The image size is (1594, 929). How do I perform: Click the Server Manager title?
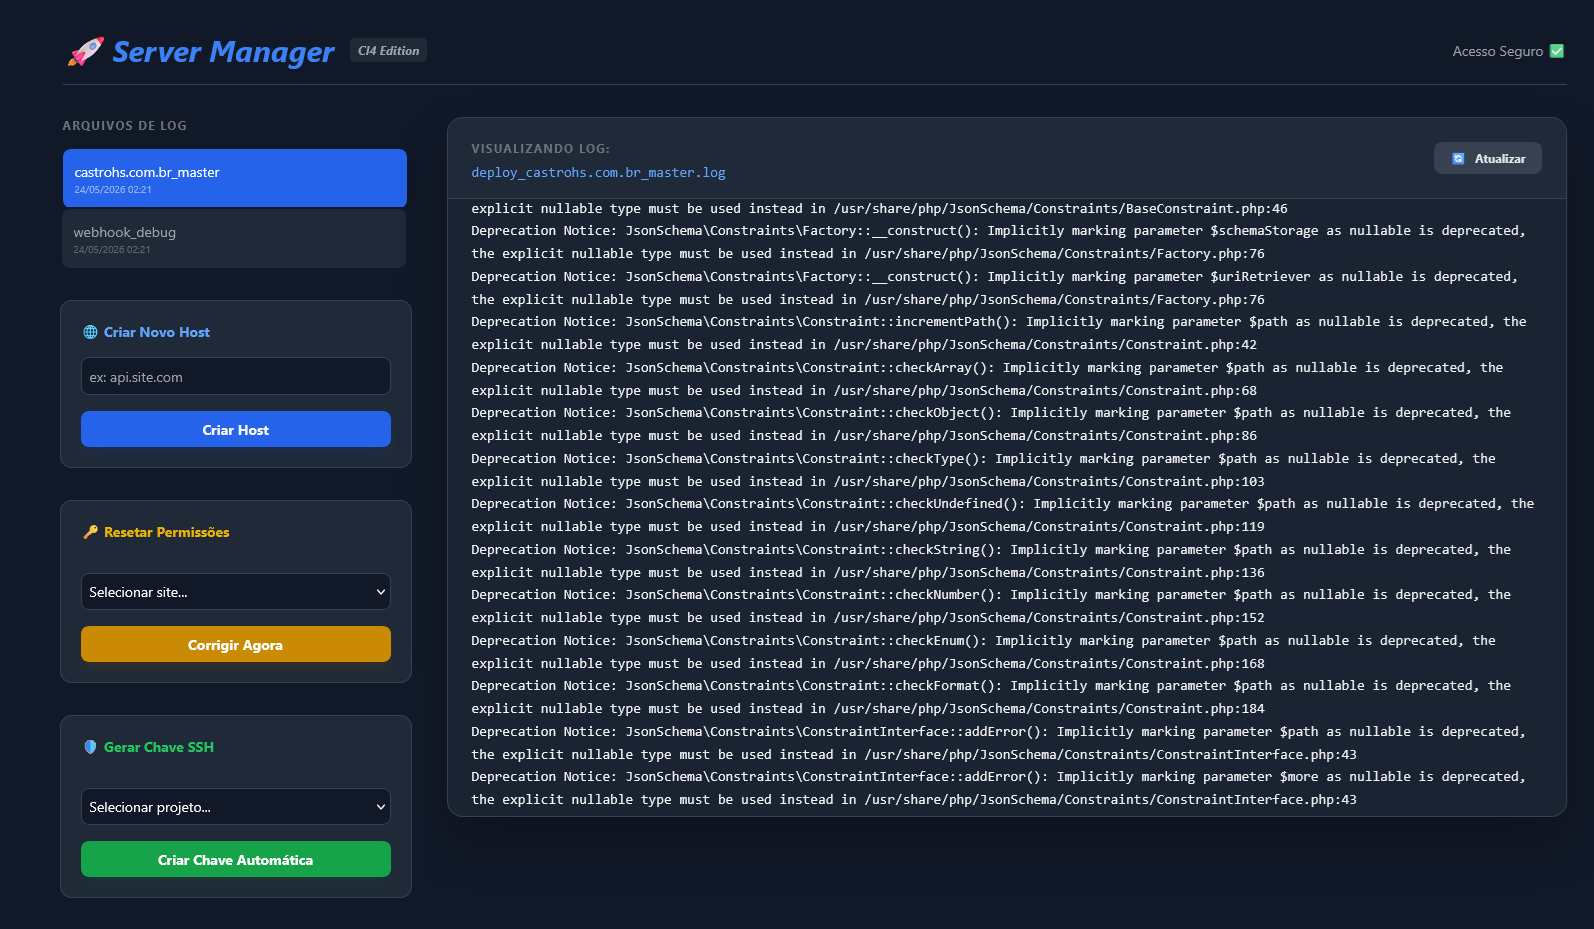point(223,52)
